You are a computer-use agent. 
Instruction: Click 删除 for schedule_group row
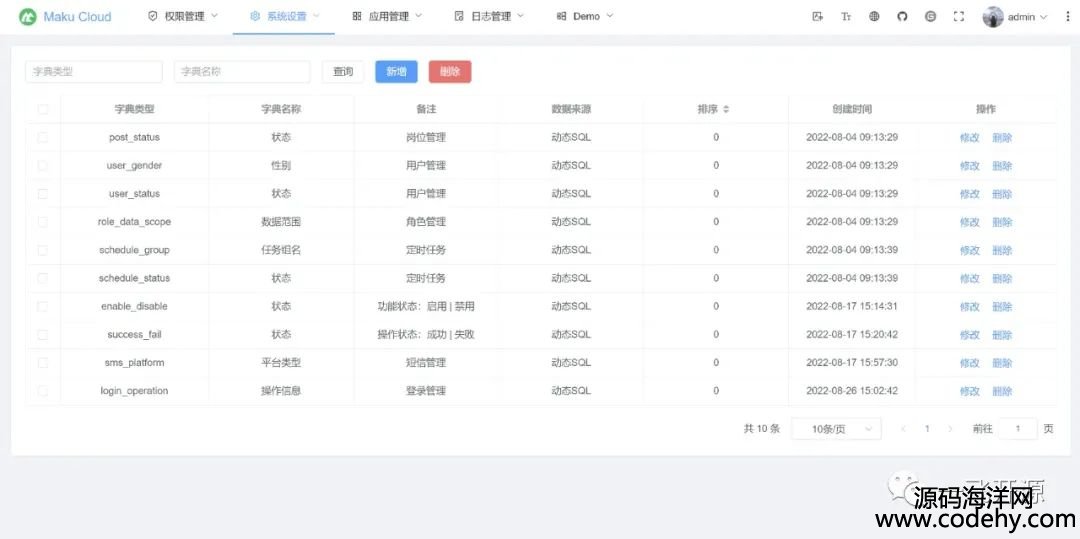(1002, 251)
